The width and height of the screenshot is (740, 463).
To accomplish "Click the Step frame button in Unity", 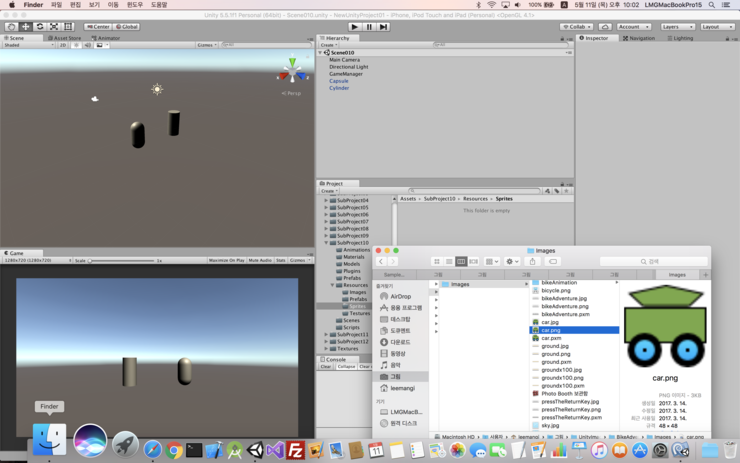I will (383, 27).
